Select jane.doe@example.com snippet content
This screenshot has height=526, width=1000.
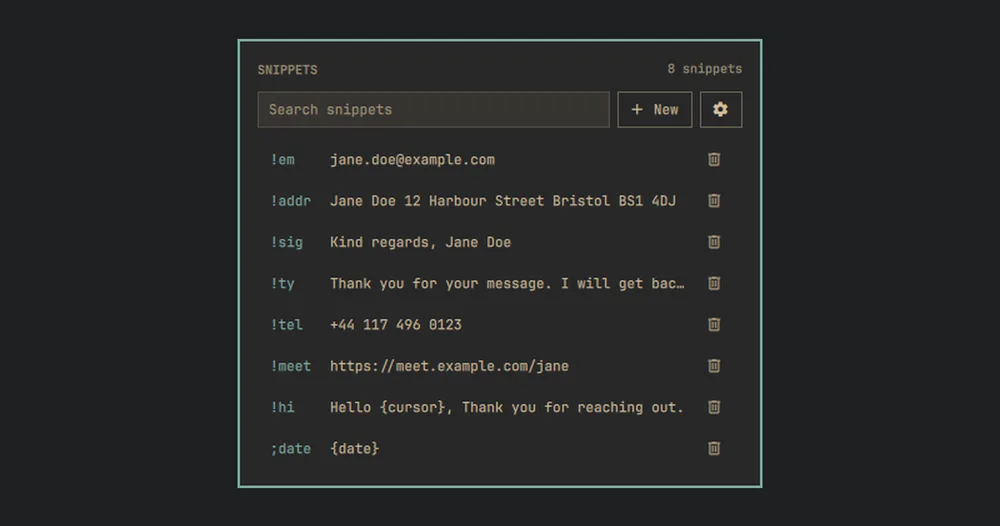(x=412, y=160)
